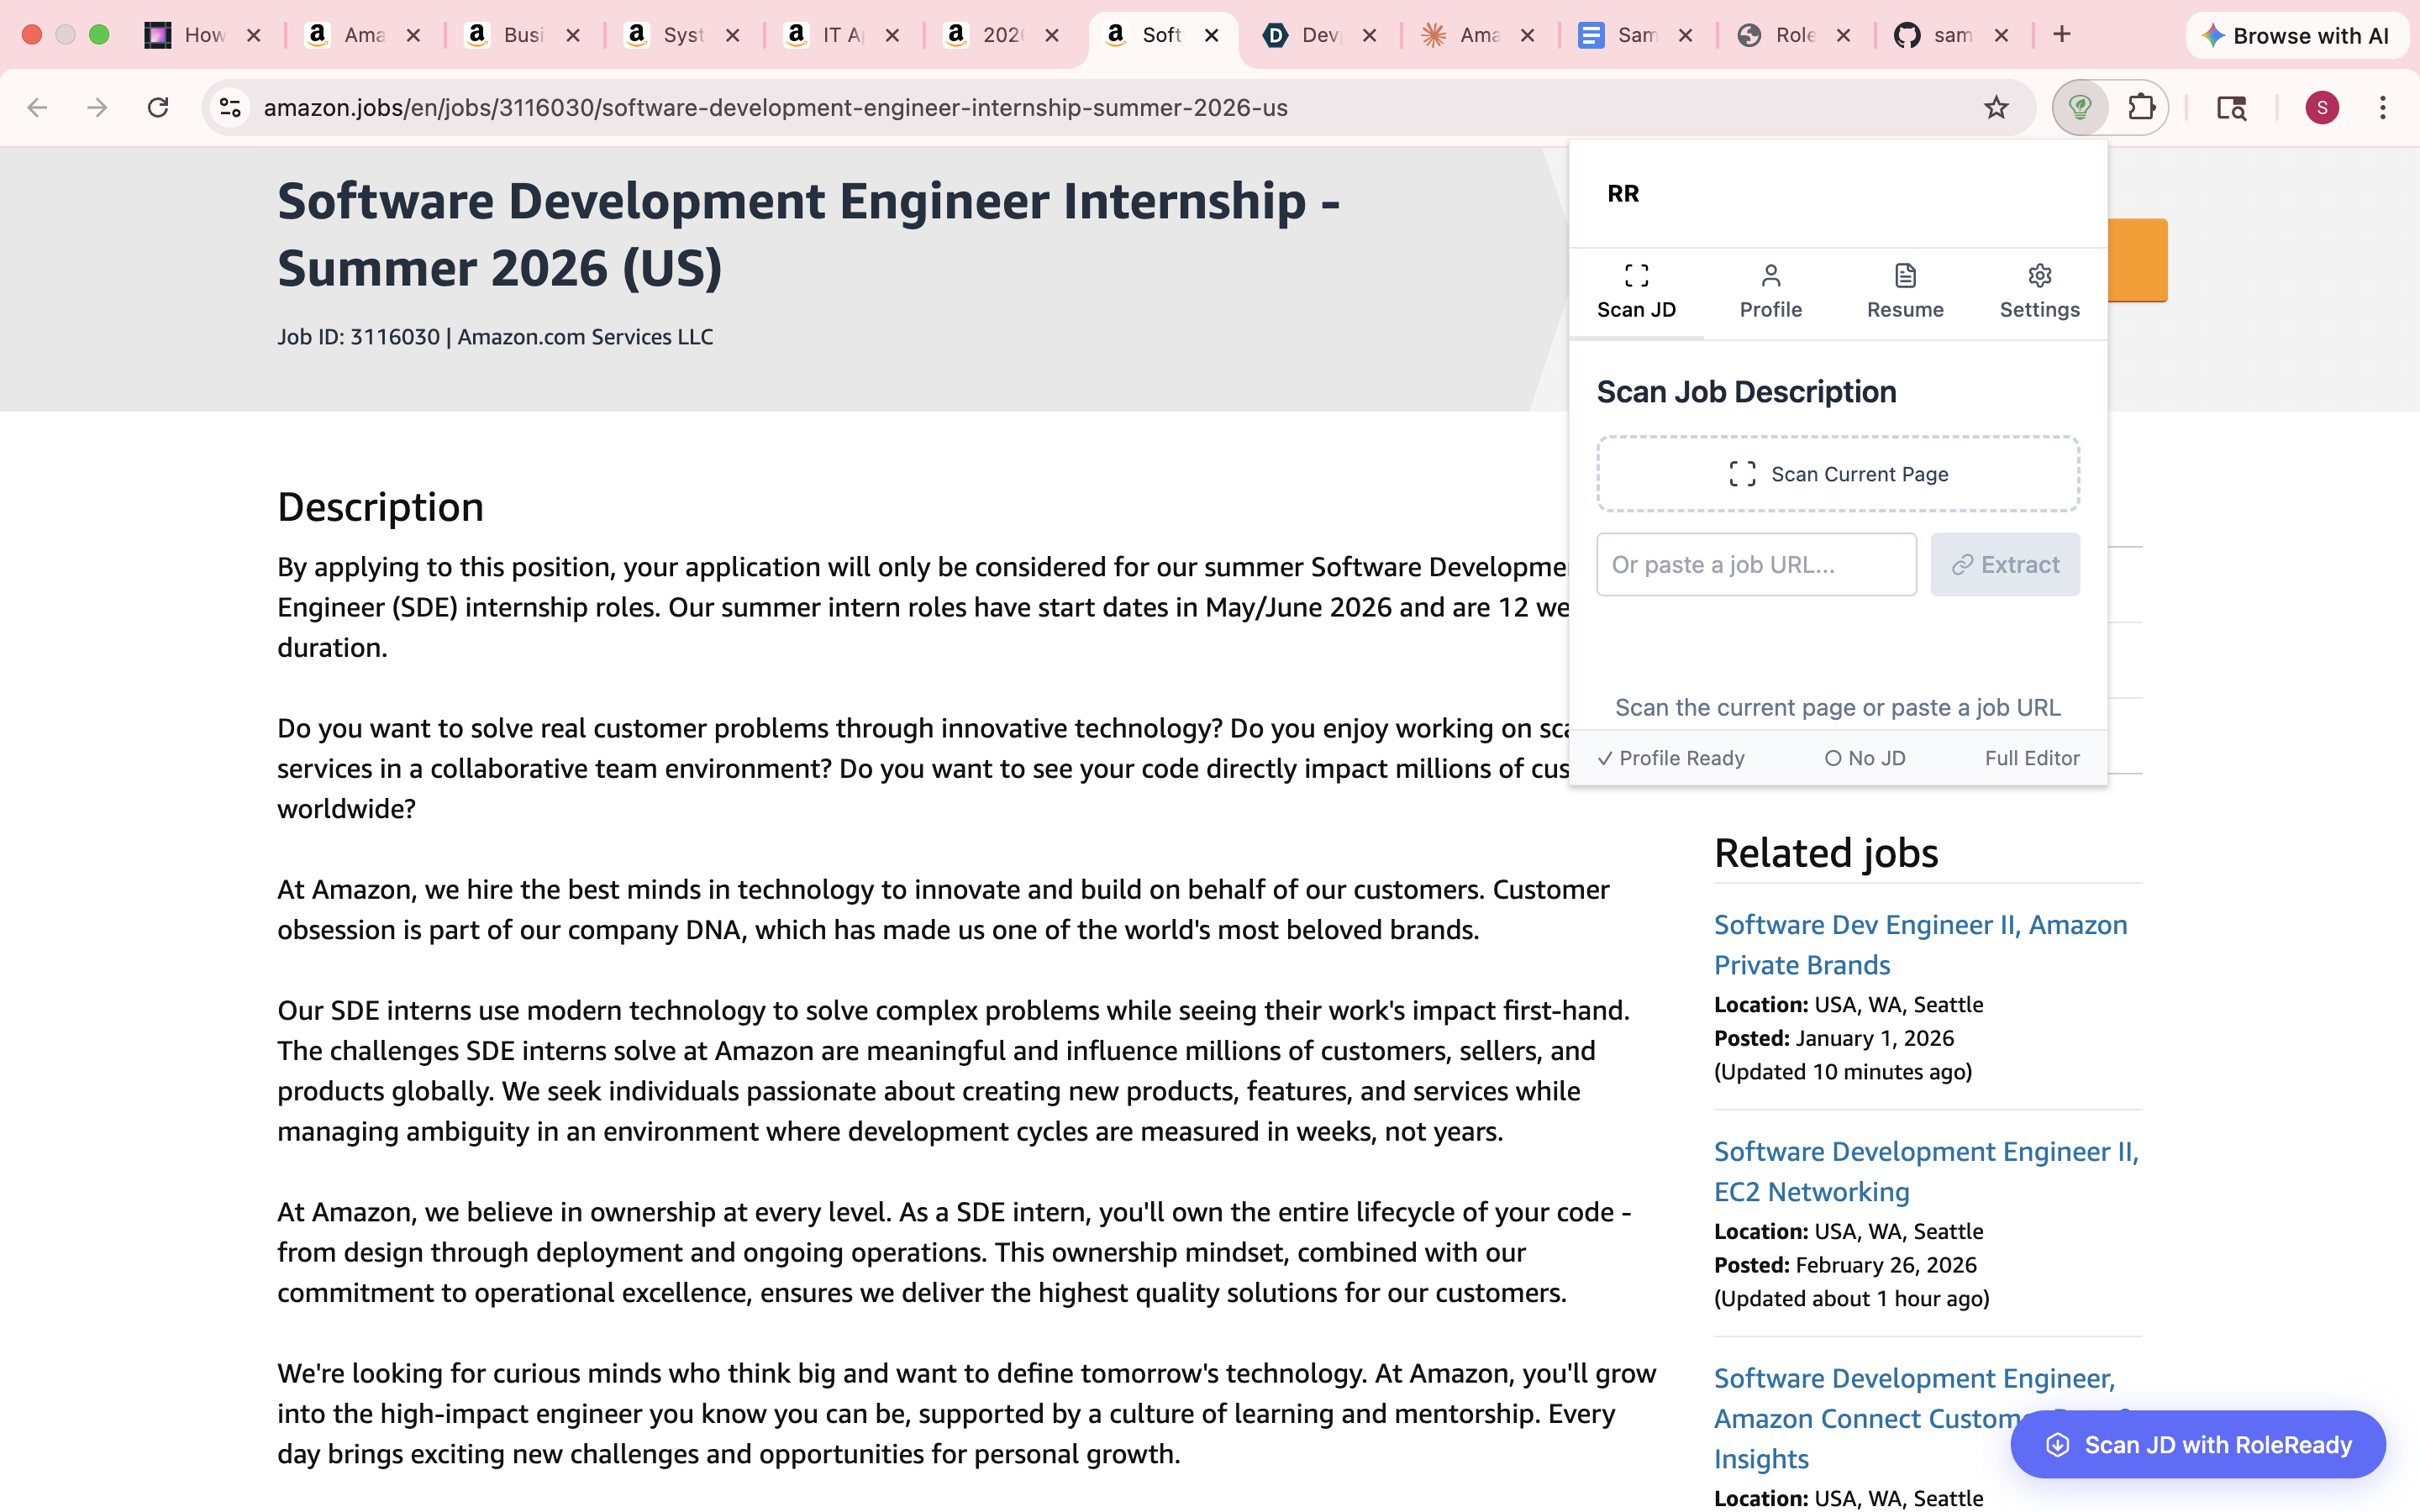Click the Browse with AI button
This screenshot has height=1512, width=2420.
point(2296,36)
